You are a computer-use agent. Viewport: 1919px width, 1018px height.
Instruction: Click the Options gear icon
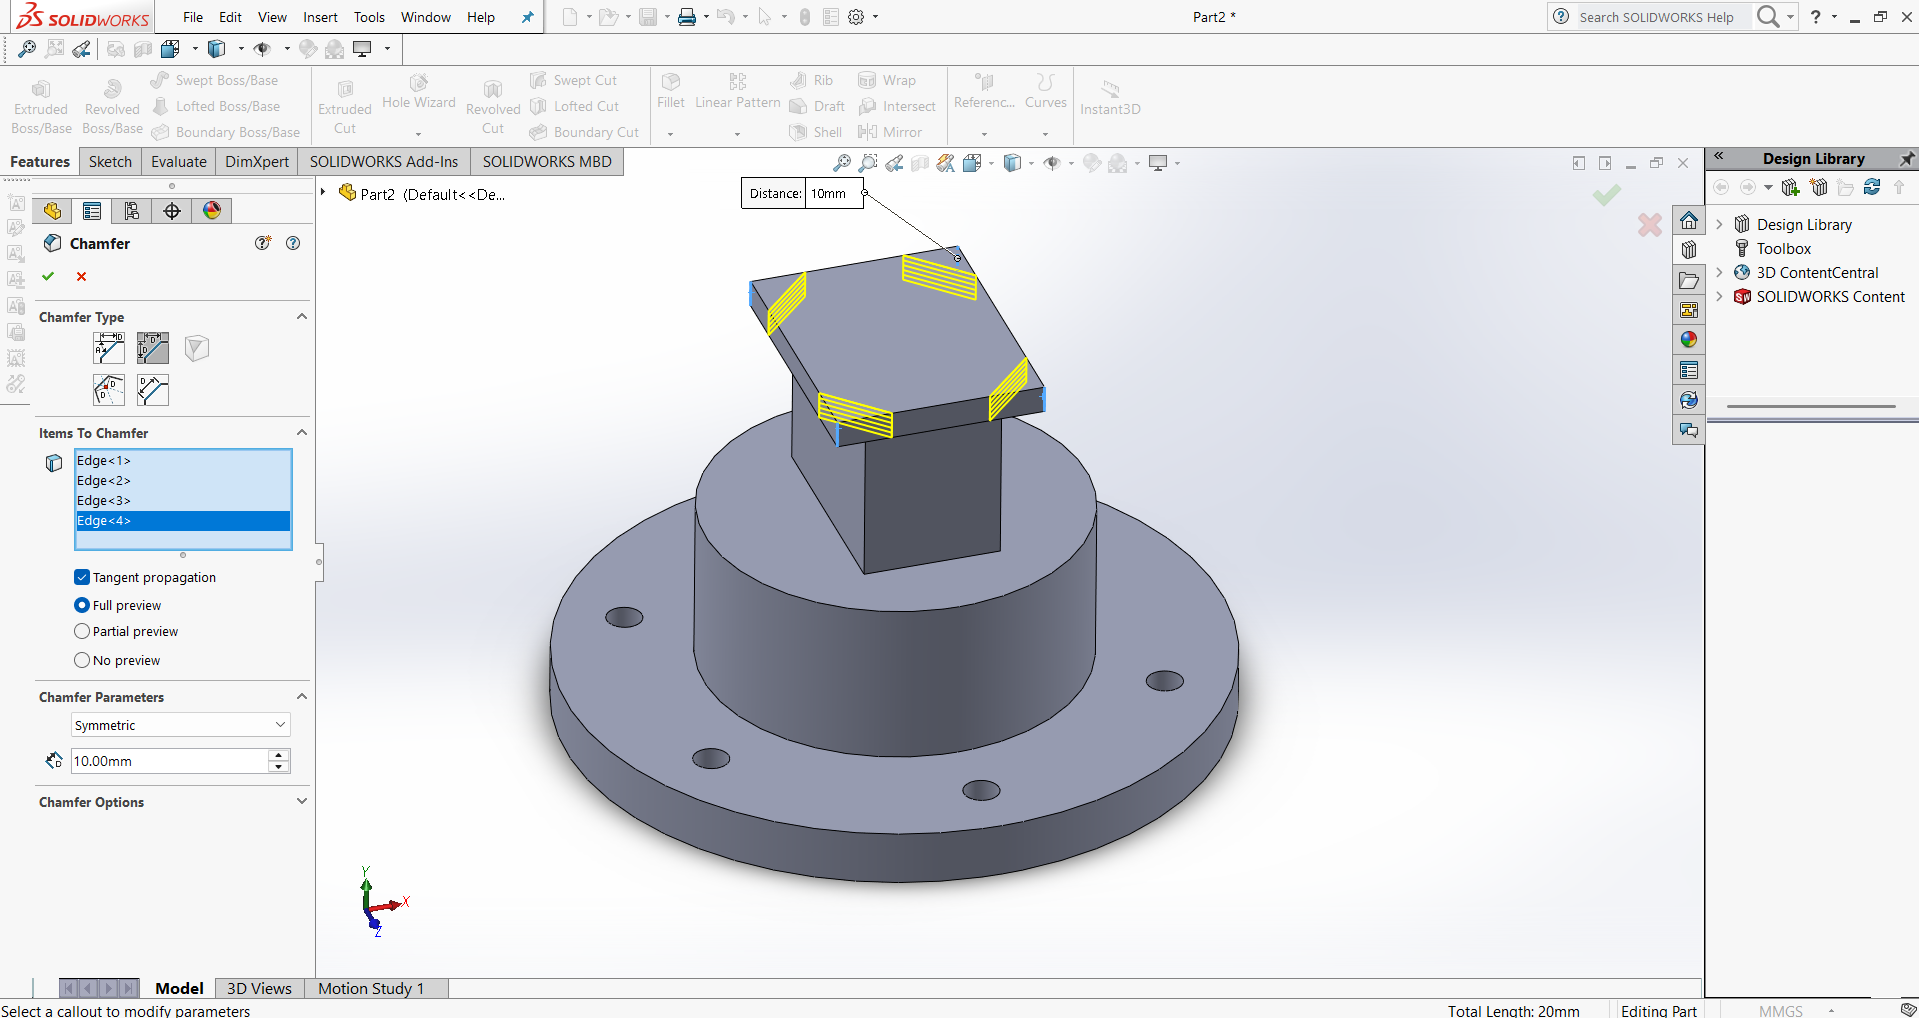click(856, 17)
